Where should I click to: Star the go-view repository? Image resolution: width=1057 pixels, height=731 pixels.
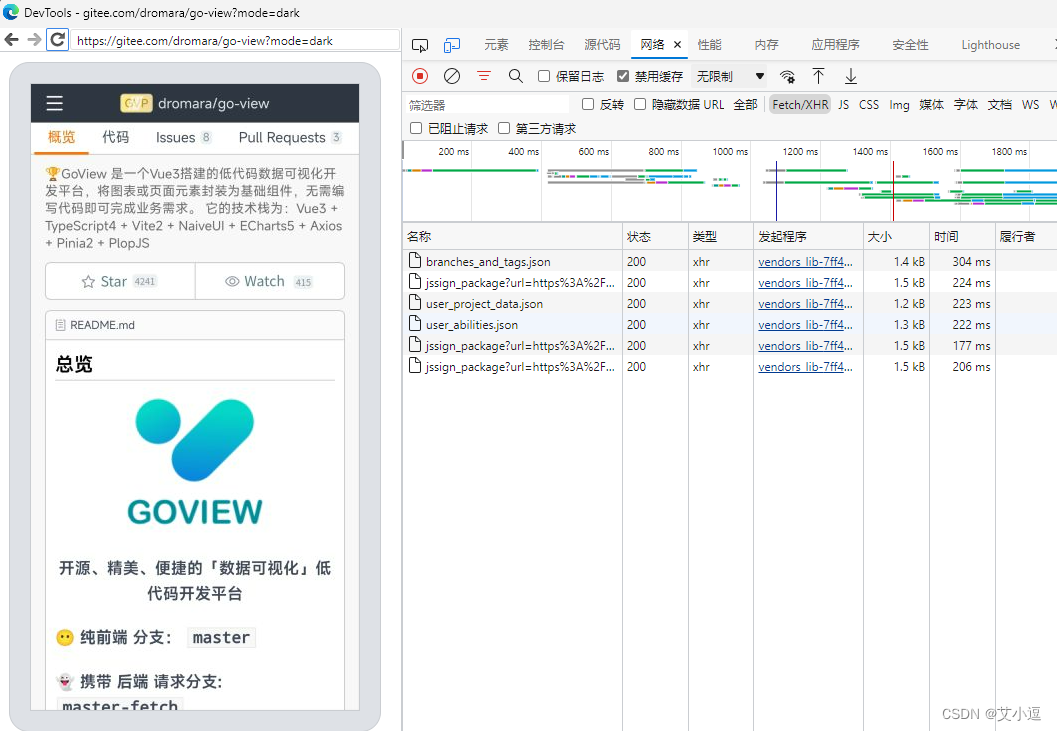pos(120,281)
